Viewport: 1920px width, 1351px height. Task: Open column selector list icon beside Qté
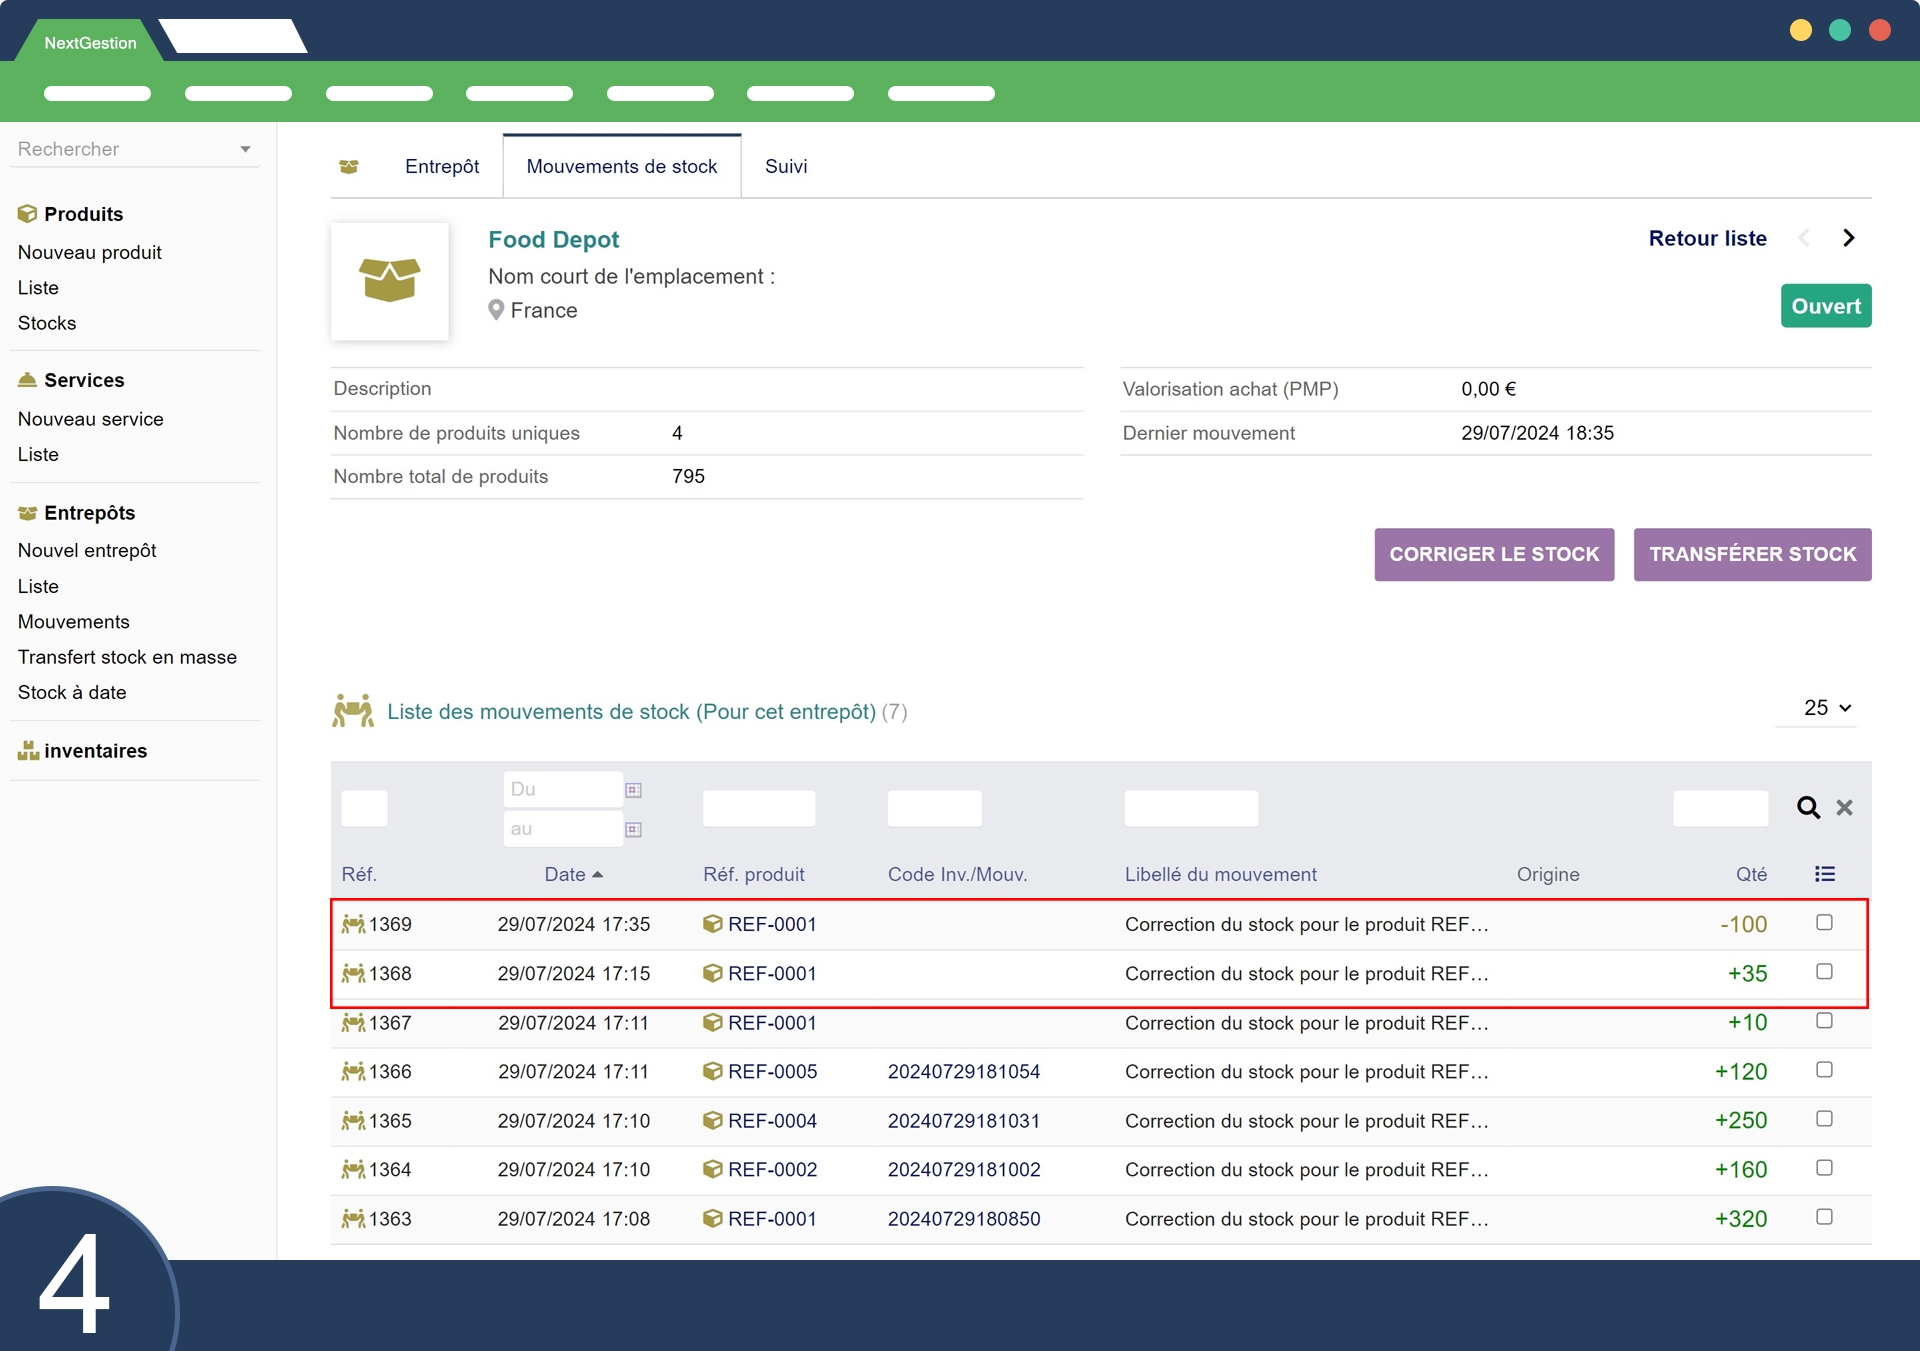1824,874
